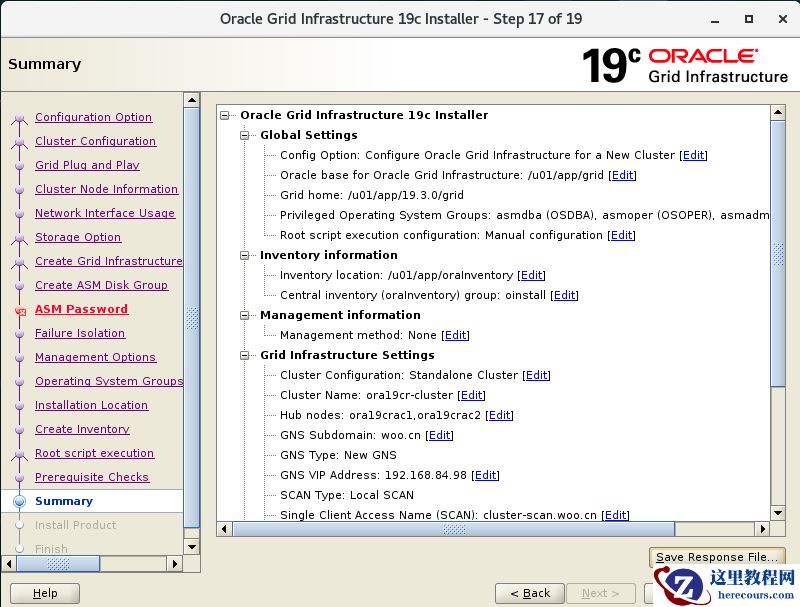The width and height of the screenshot is (800, 607).
Task: Go to Configuration Option step
Action: (x=93, y=117)
